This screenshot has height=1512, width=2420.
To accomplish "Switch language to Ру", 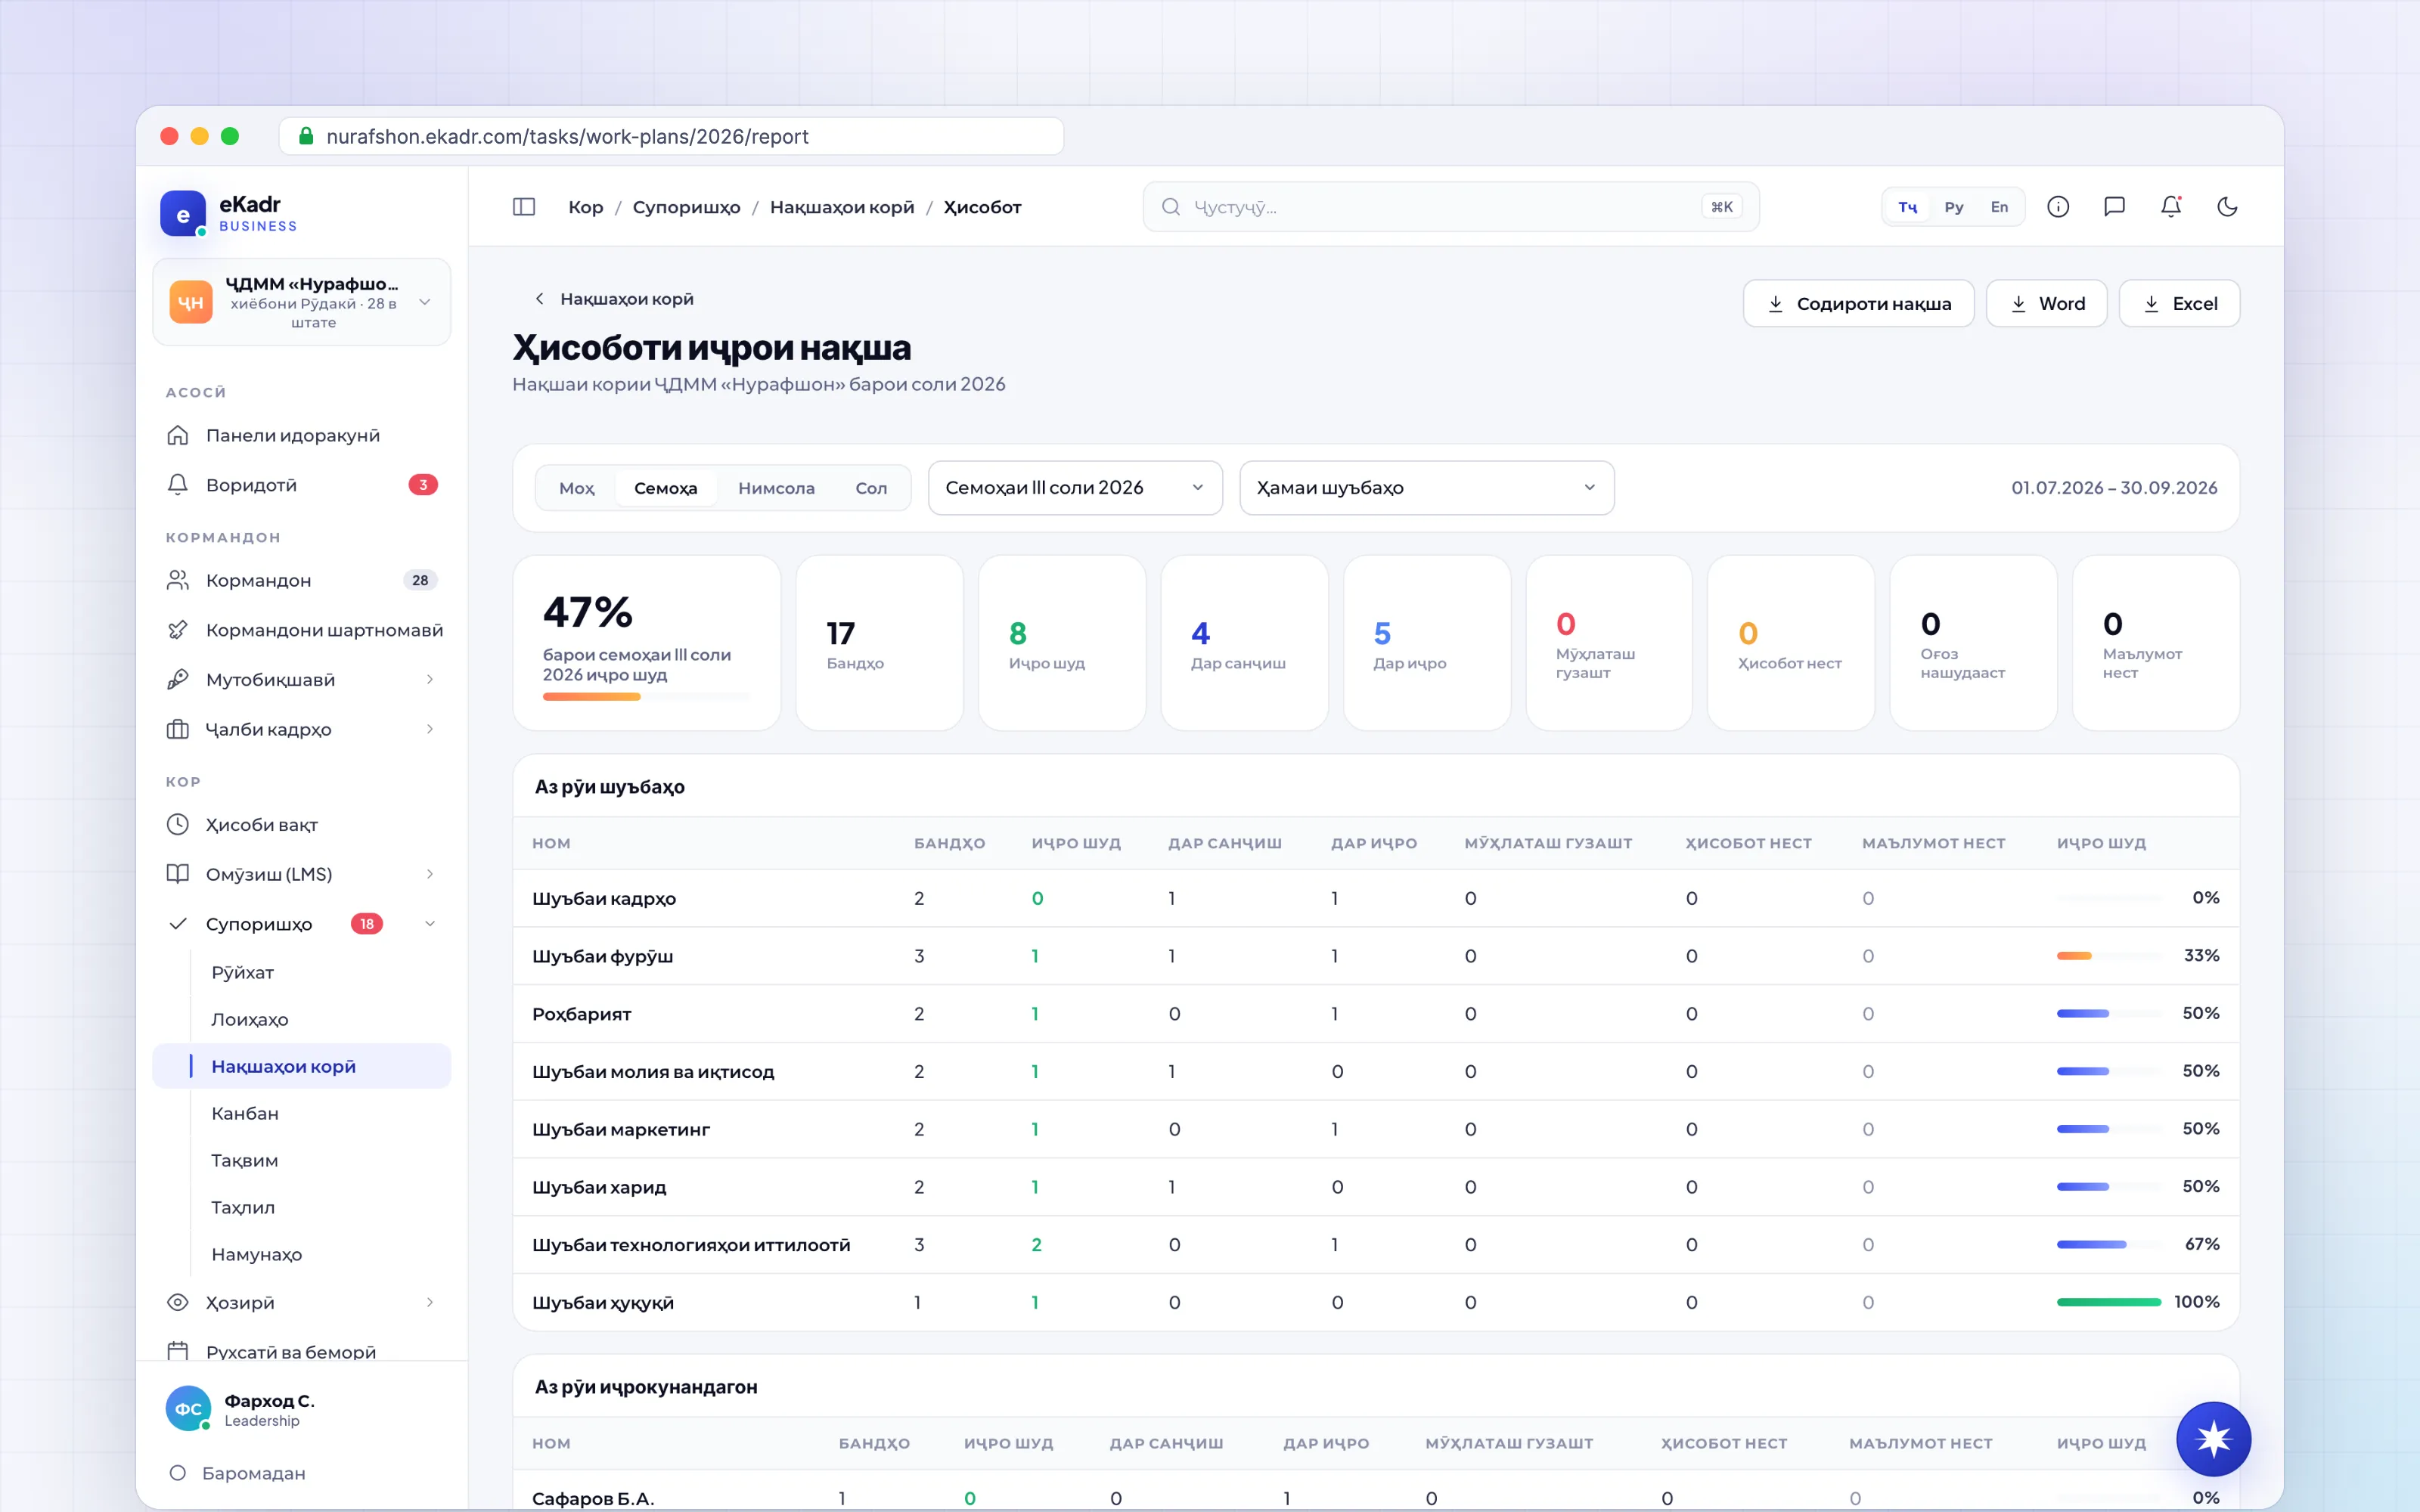I will (x=1953, y=207).
